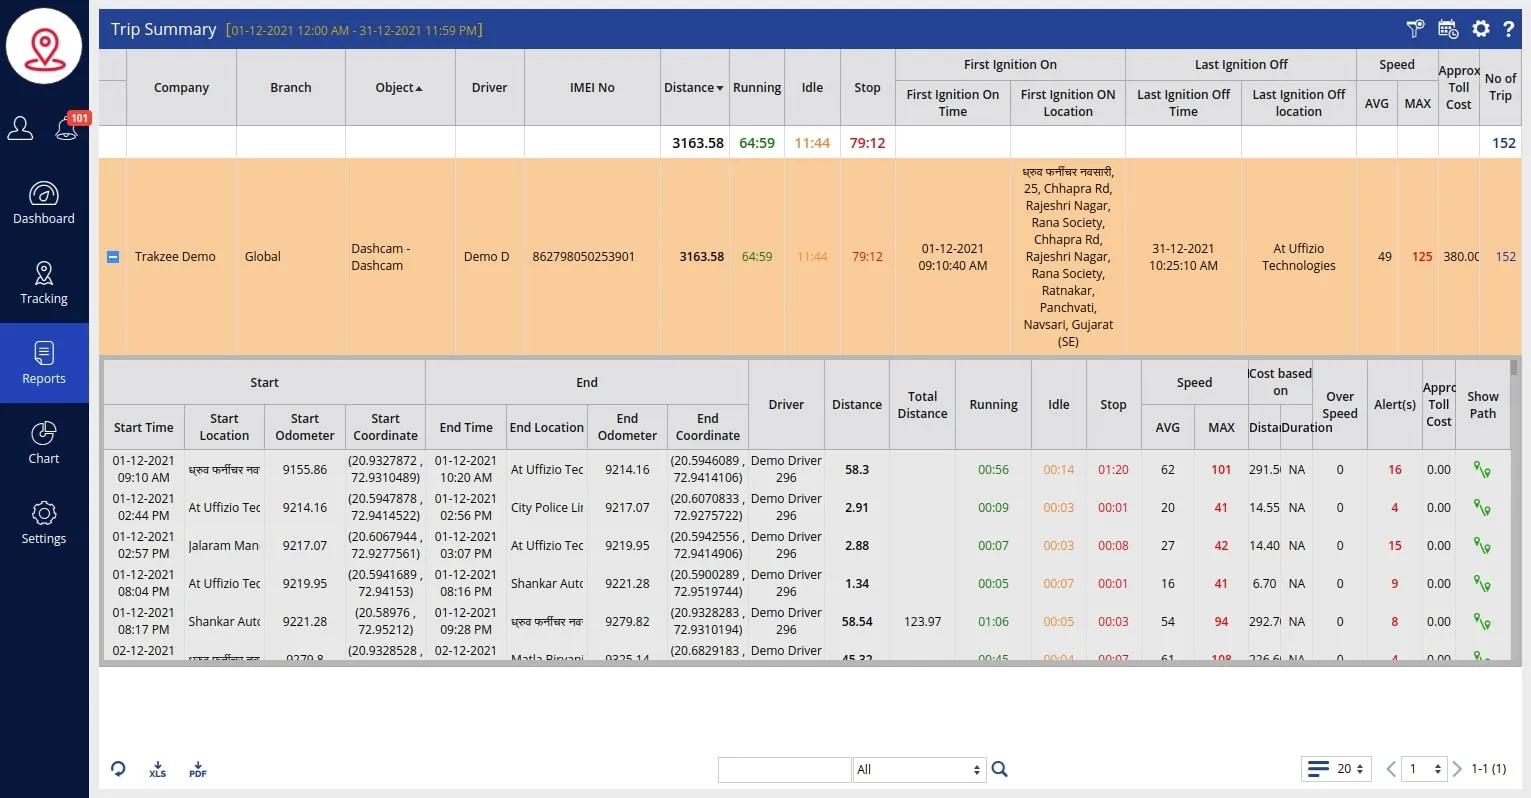Open the filter settings funnel icon

click(1414, 29)
